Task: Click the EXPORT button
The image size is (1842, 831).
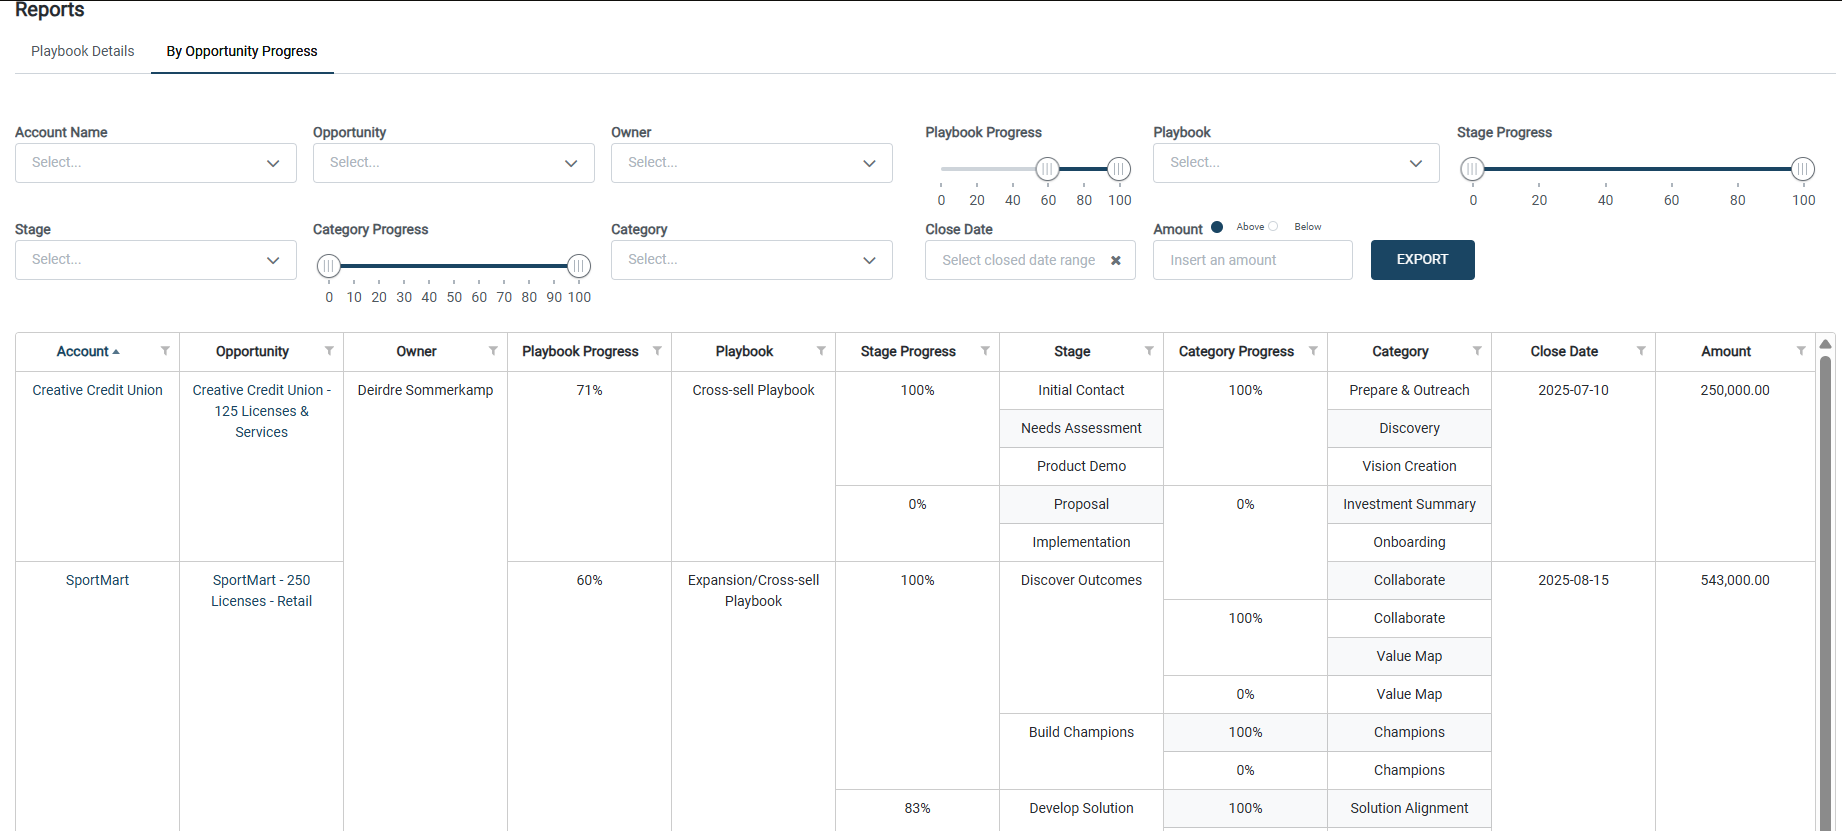Action: click(1422, 260)
